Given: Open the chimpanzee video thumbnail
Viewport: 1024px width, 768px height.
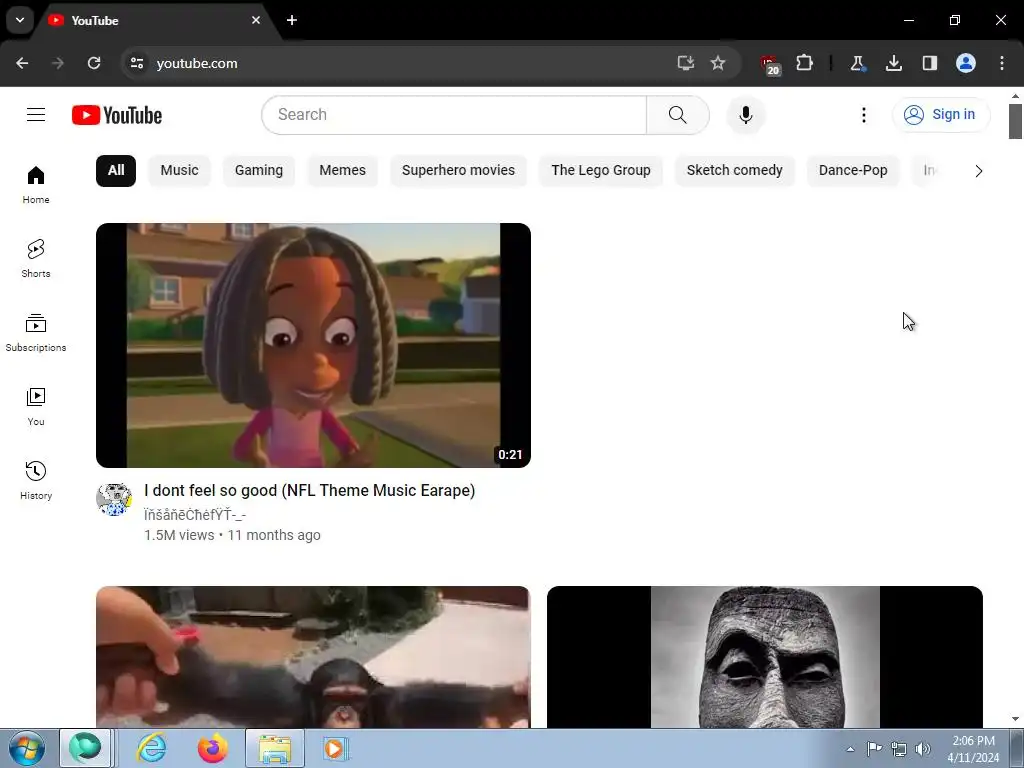Looking at the screenshot, I should point(313,657).
